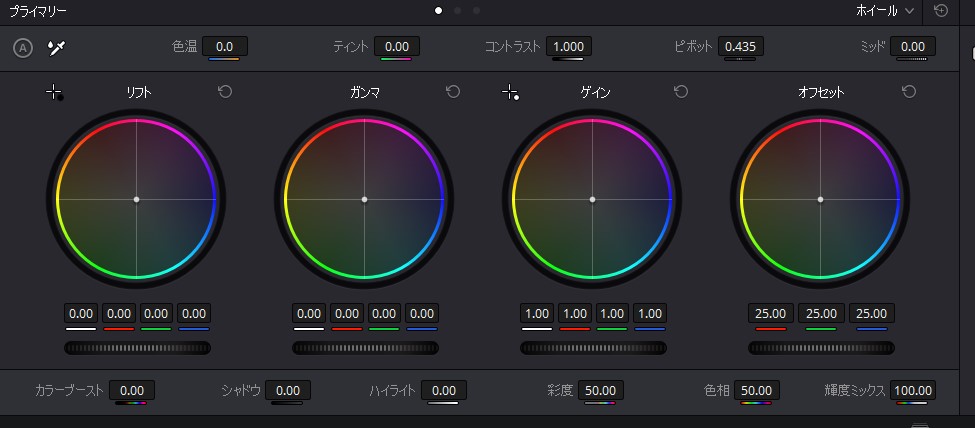Click the オフセット wheel label
975x428 pixels.
821,93
